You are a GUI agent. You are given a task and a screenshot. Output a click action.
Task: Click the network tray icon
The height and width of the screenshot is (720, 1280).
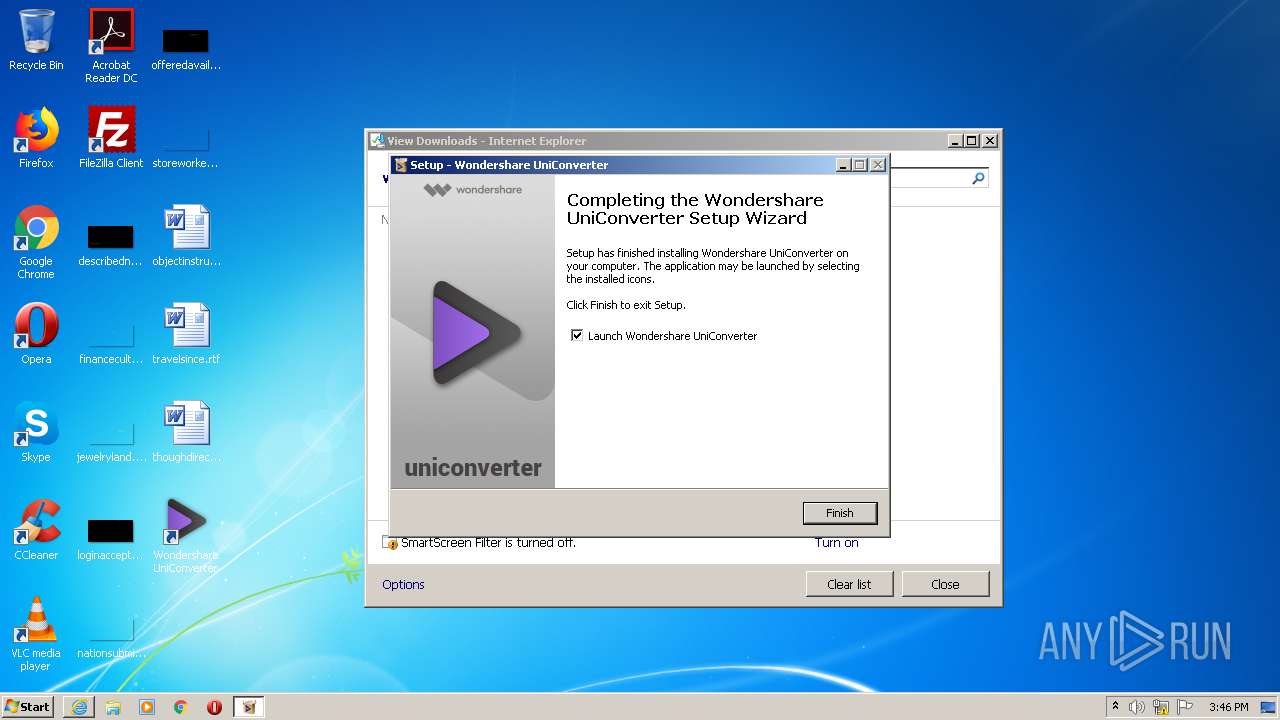coord(1161,707)
